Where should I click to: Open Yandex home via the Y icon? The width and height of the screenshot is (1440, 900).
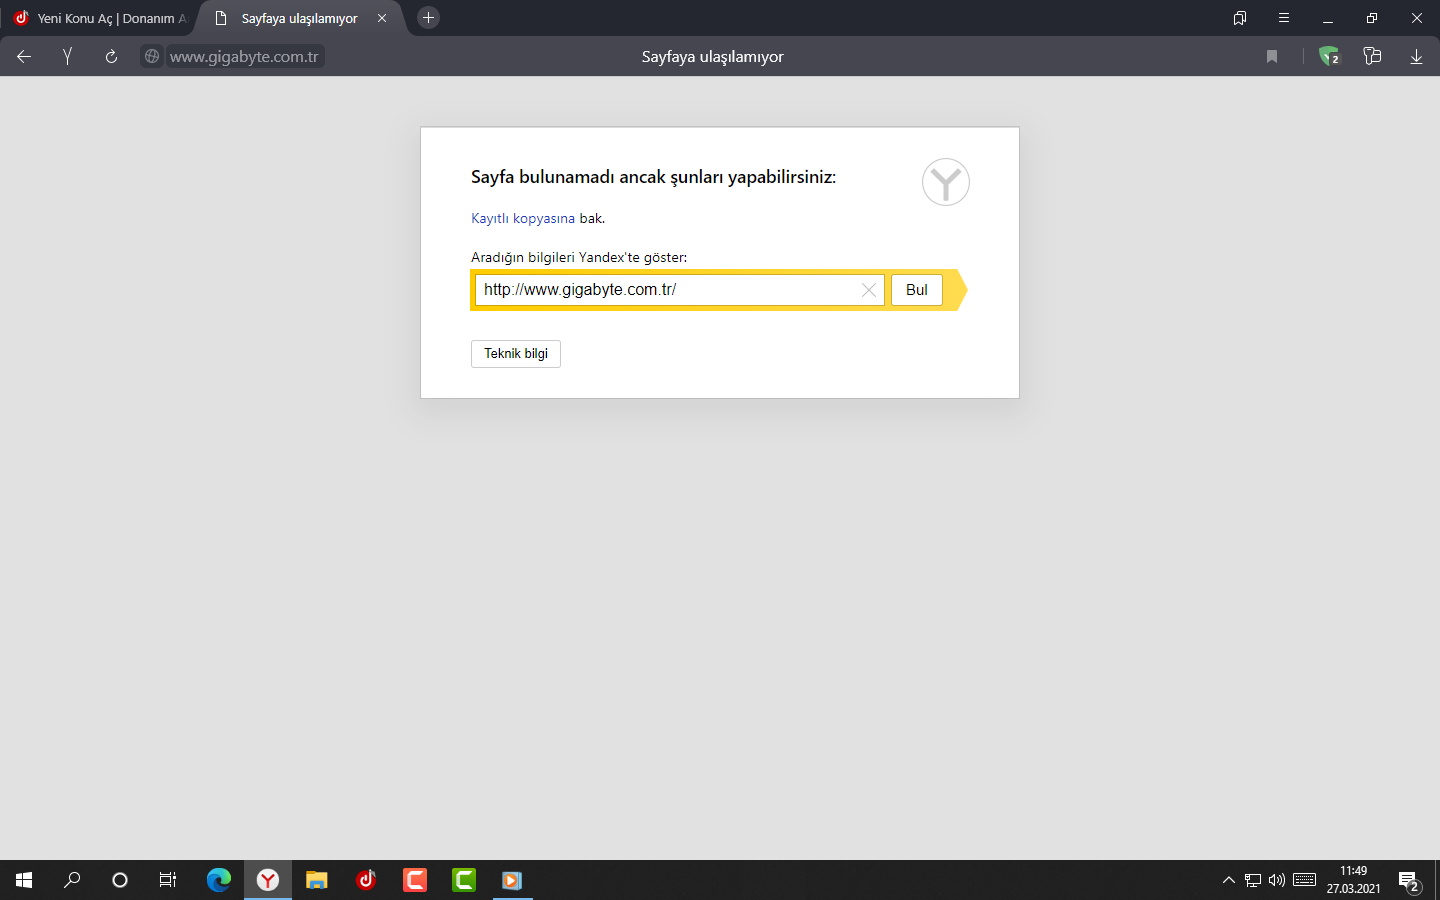click(68, 57)
